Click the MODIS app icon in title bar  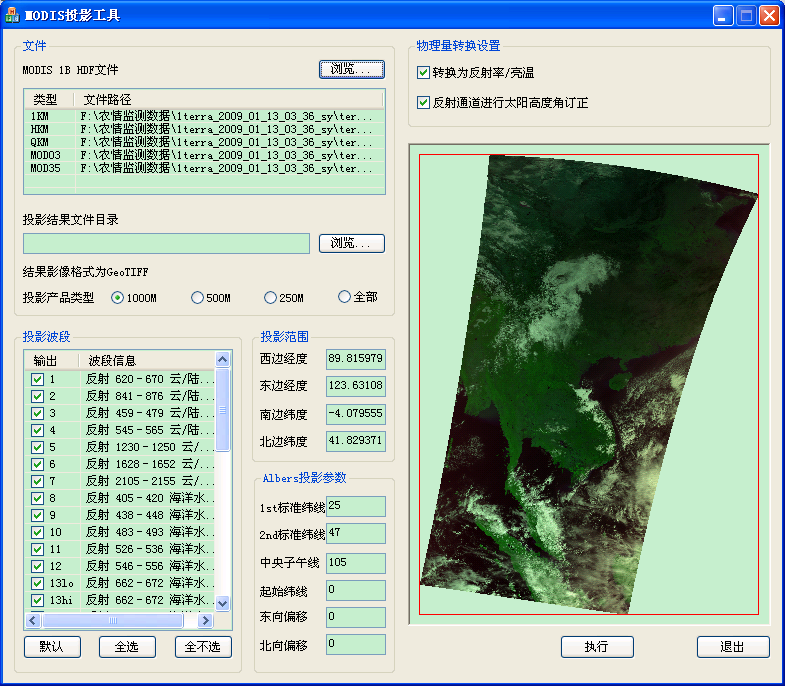tap(12, 15)
